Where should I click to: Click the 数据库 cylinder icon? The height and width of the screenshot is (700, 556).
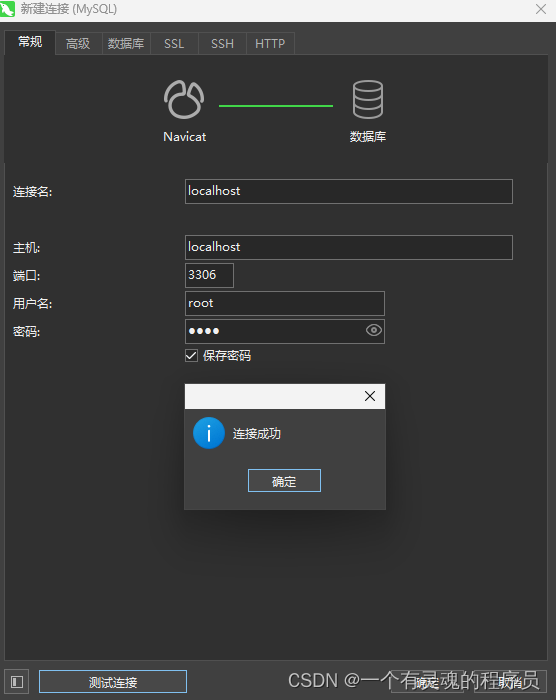[x=368, y=100]
